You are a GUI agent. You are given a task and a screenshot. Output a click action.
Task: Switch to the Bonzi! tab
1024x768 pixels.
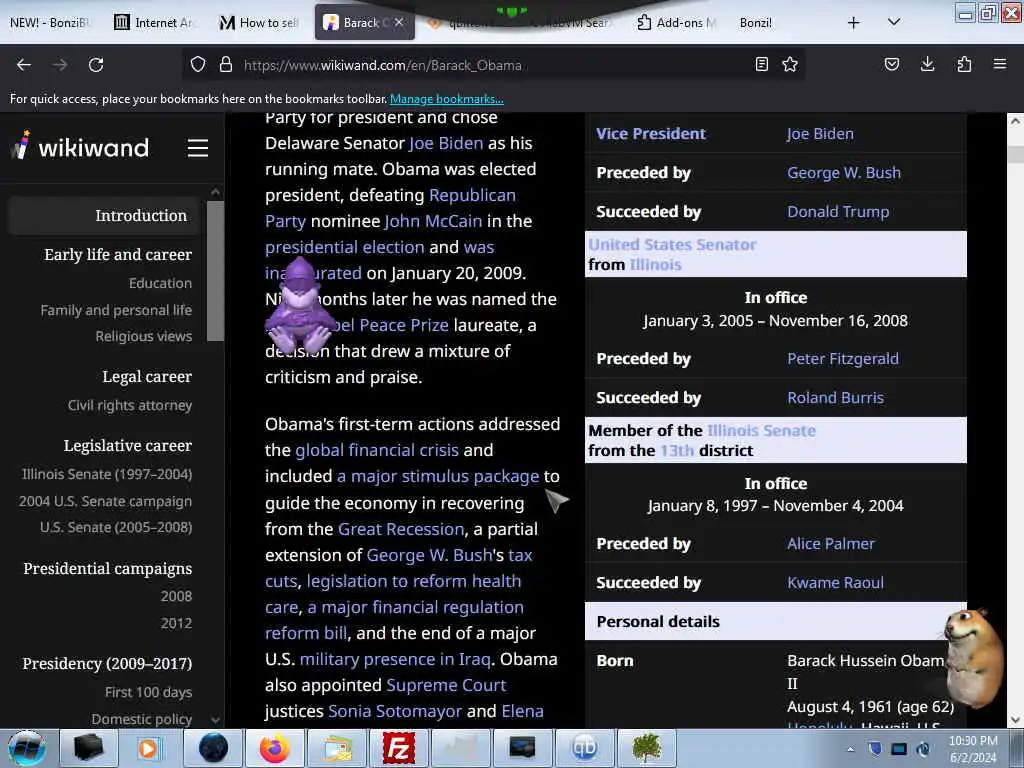click(756, 23)
